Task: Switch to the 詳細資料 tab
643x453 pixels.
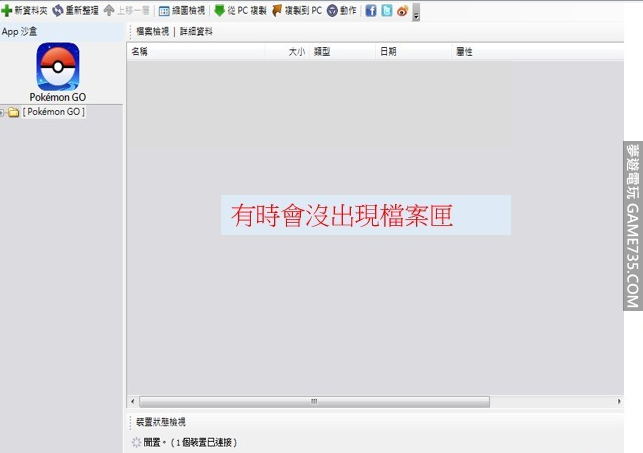Action: (x=196, y=32)
